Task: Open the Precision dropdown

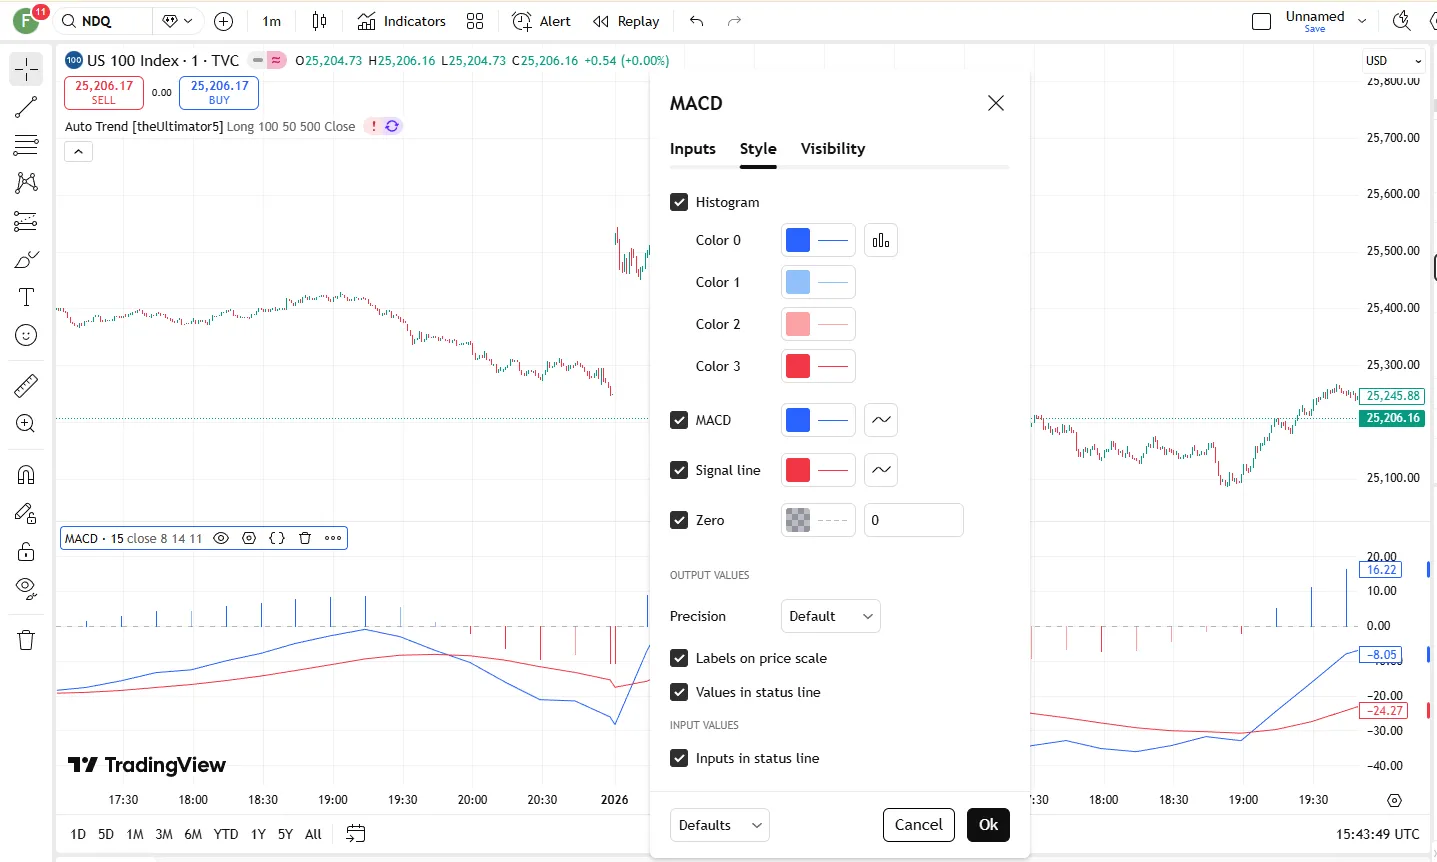Action: [830, 616]
